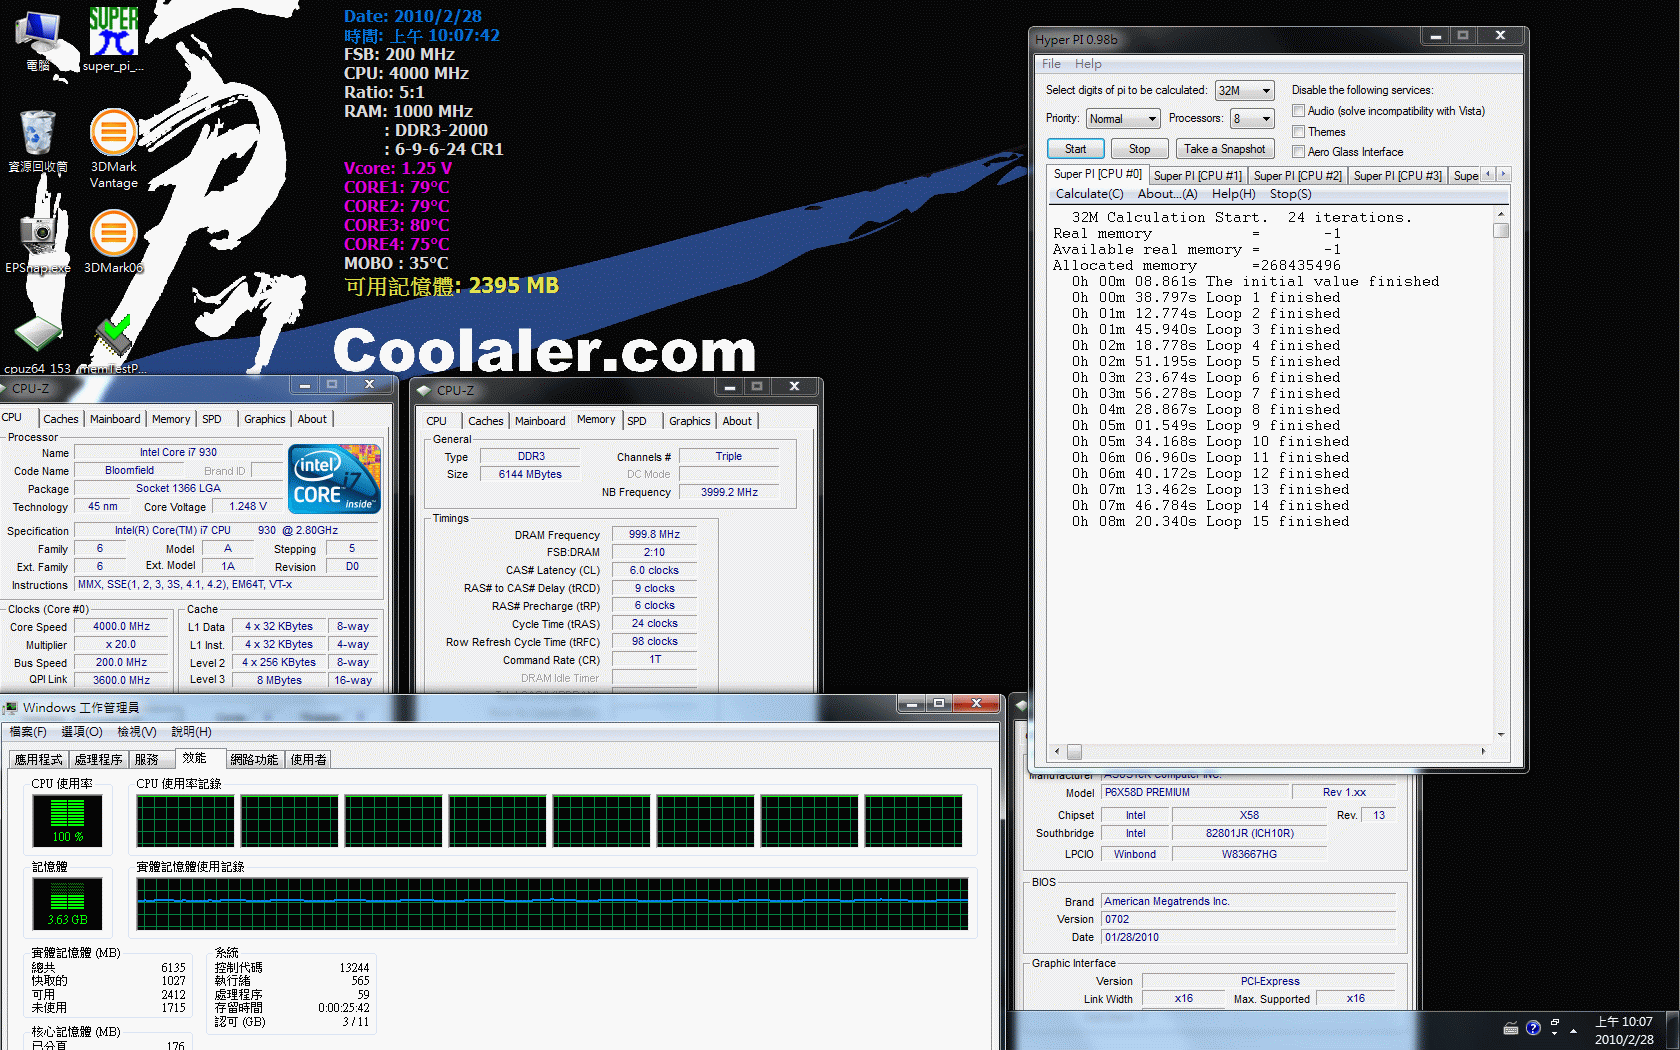Click the CPU usage 100% meter
The image size is (1680, 1050).
pos(67,822)
